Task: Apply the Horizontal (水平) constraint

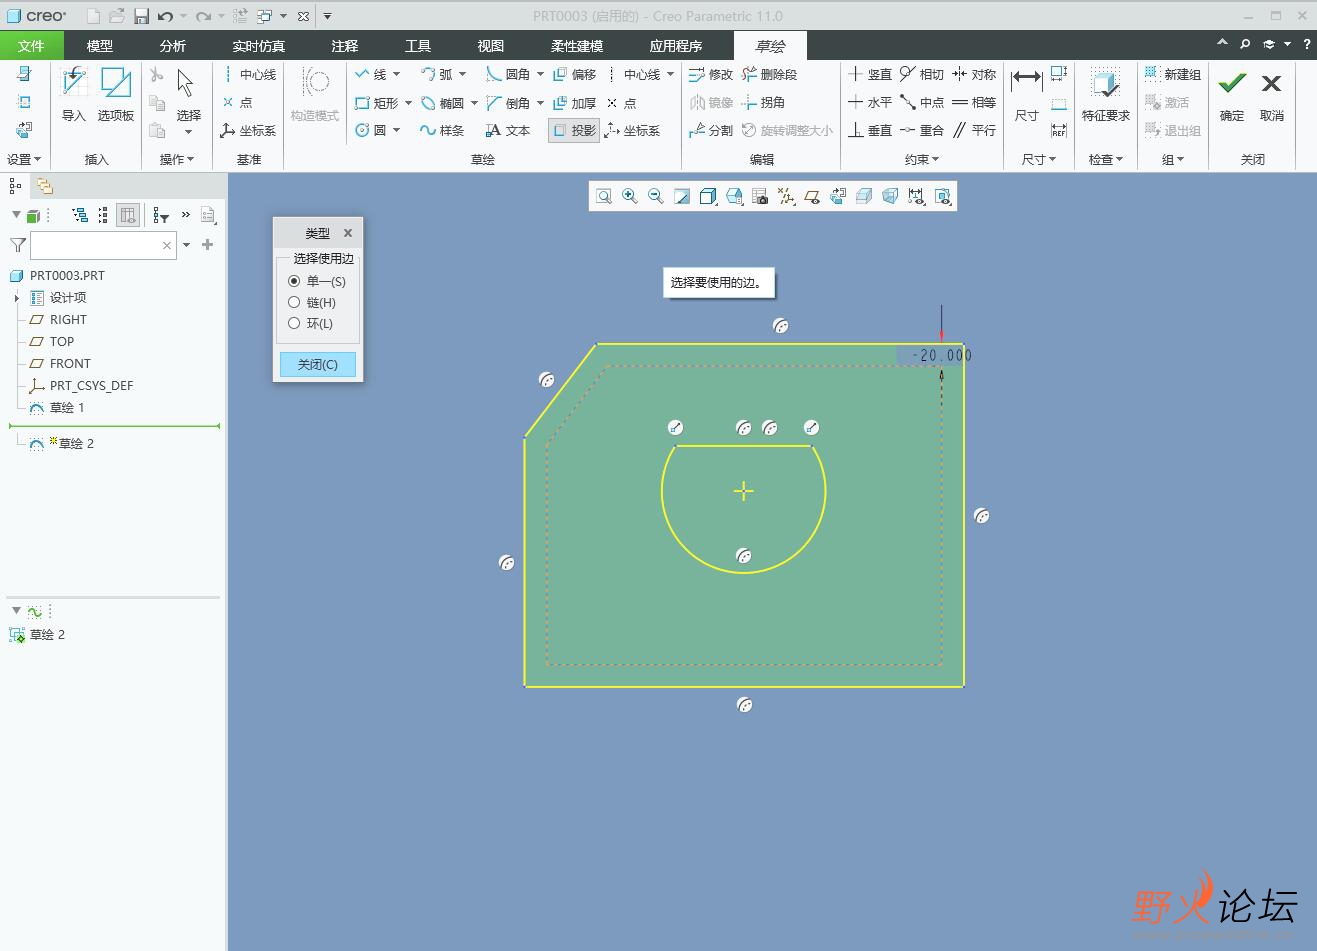Action: pyautogui.click(x=870, y=102)
